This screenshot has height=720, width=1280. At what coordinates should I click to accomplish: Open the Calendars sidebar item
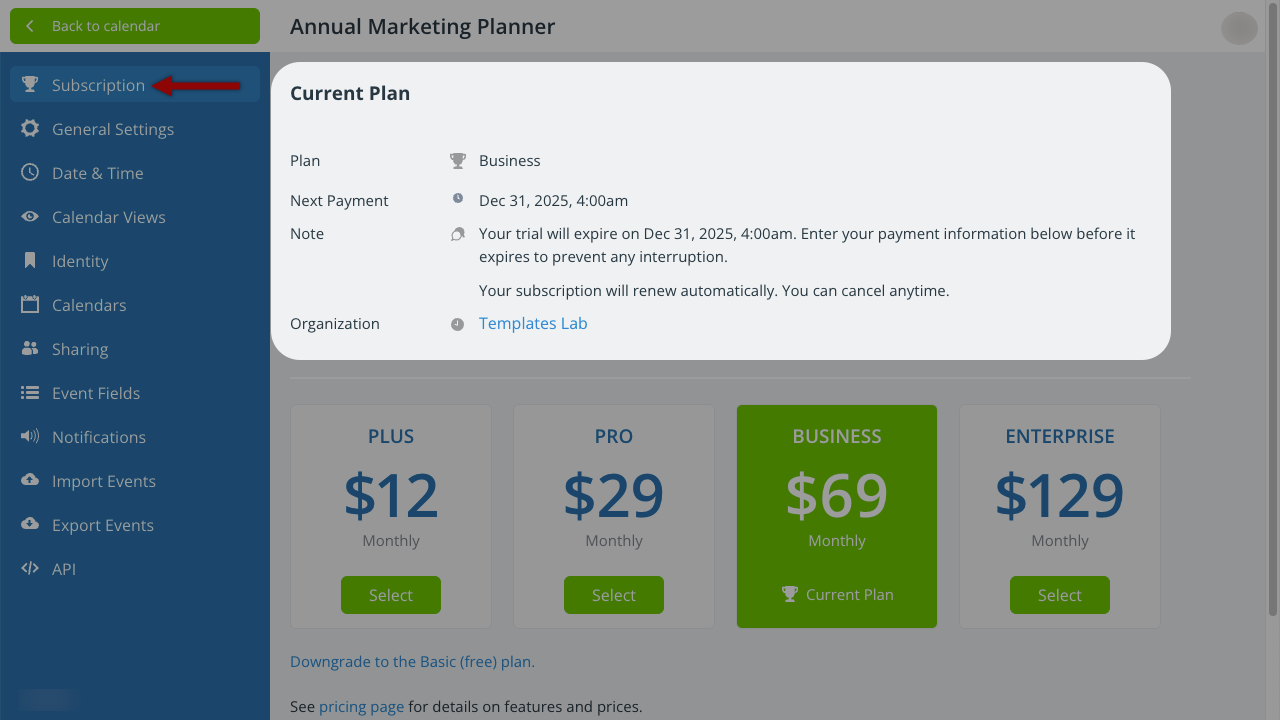[x=135, y=305]
